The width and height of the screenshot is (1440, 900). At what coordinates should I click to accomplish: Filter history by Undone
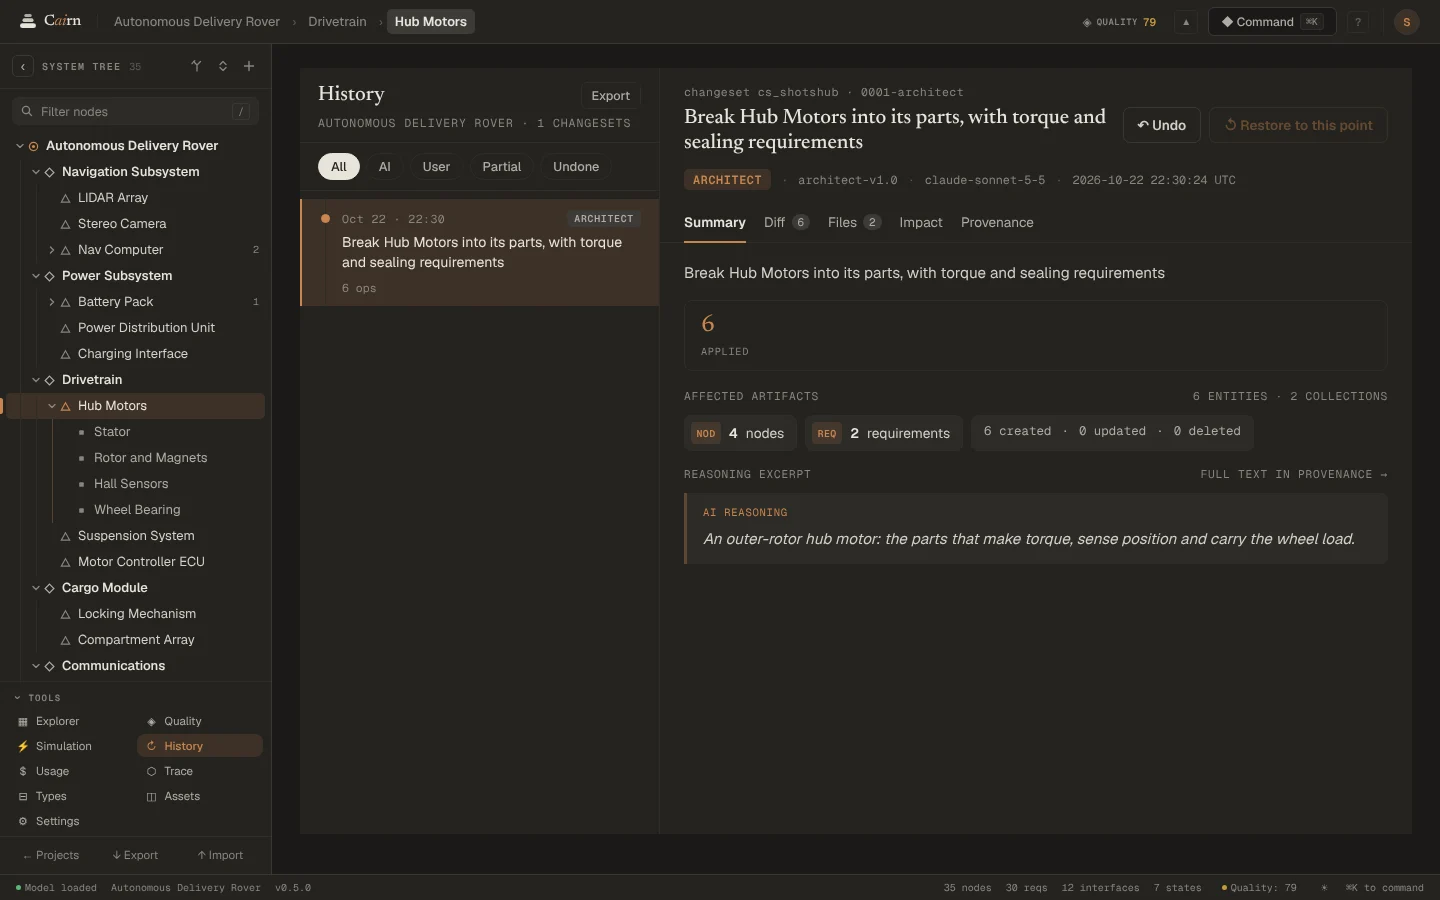(x=576, y=167)
